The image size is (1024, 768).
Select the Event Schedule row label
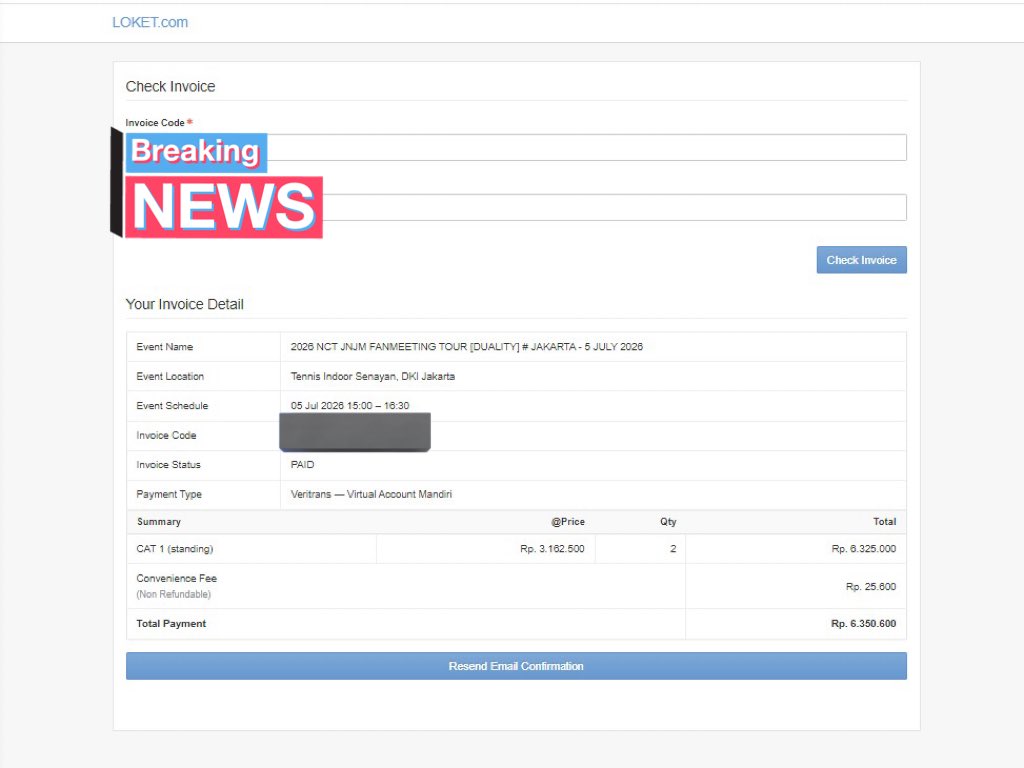click(x=172, y=406)
